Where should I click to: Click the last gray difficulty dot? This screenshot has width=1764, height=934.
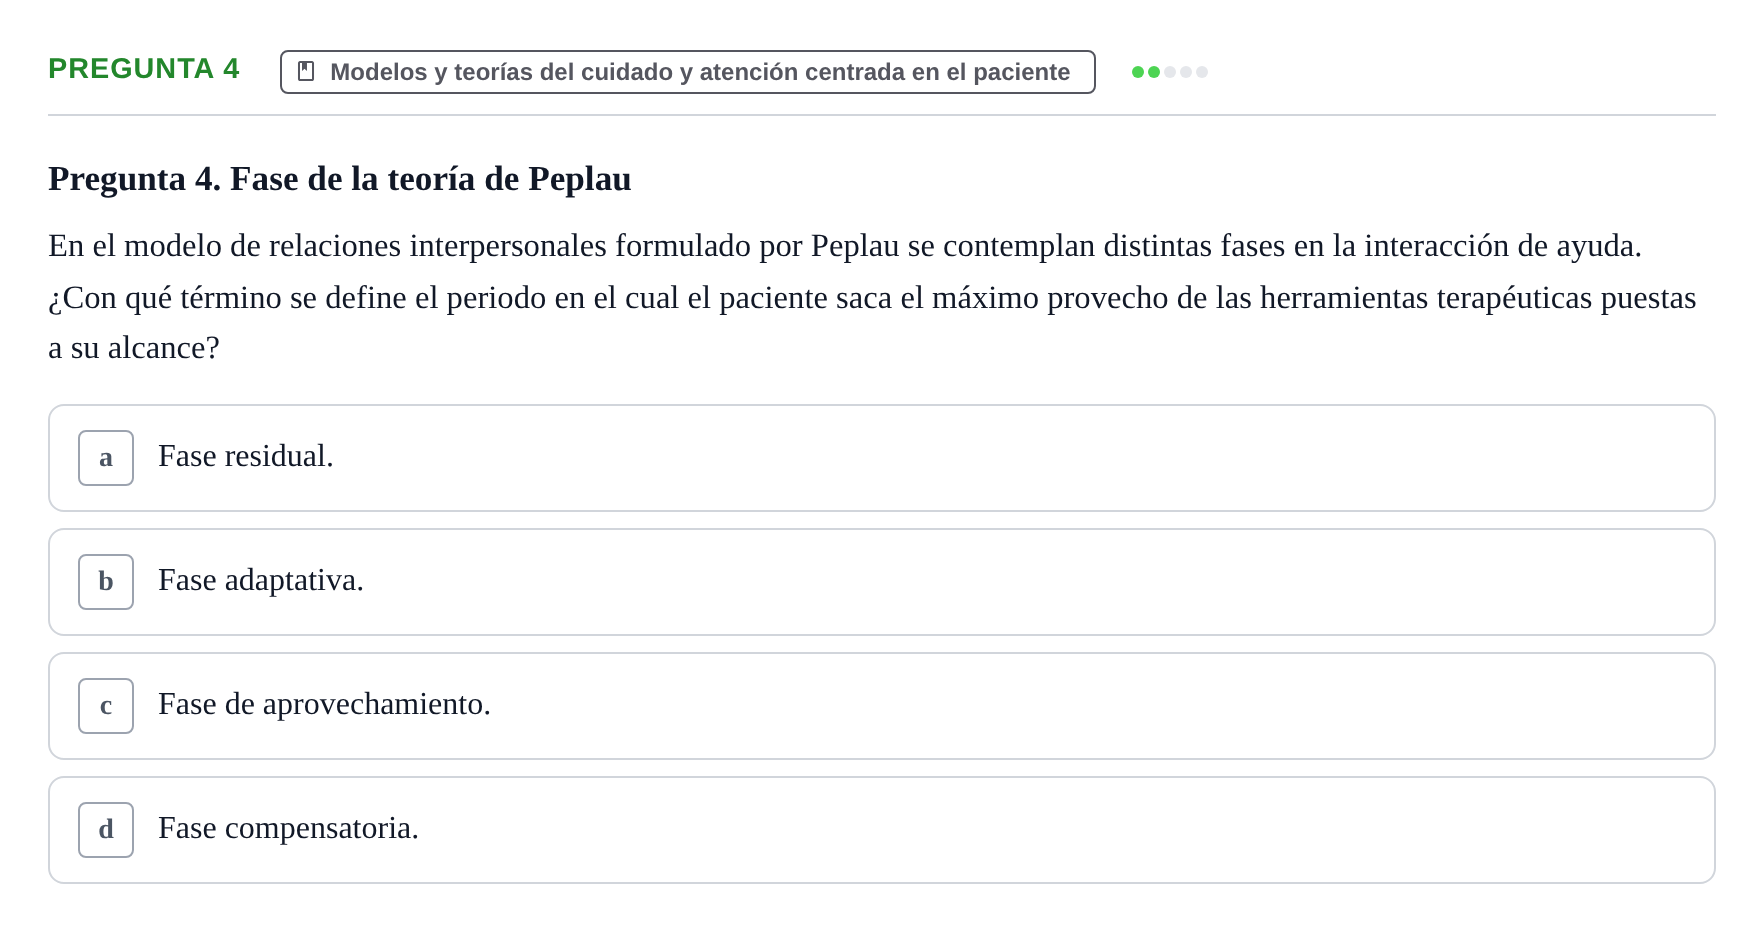tap(1202, 72)
